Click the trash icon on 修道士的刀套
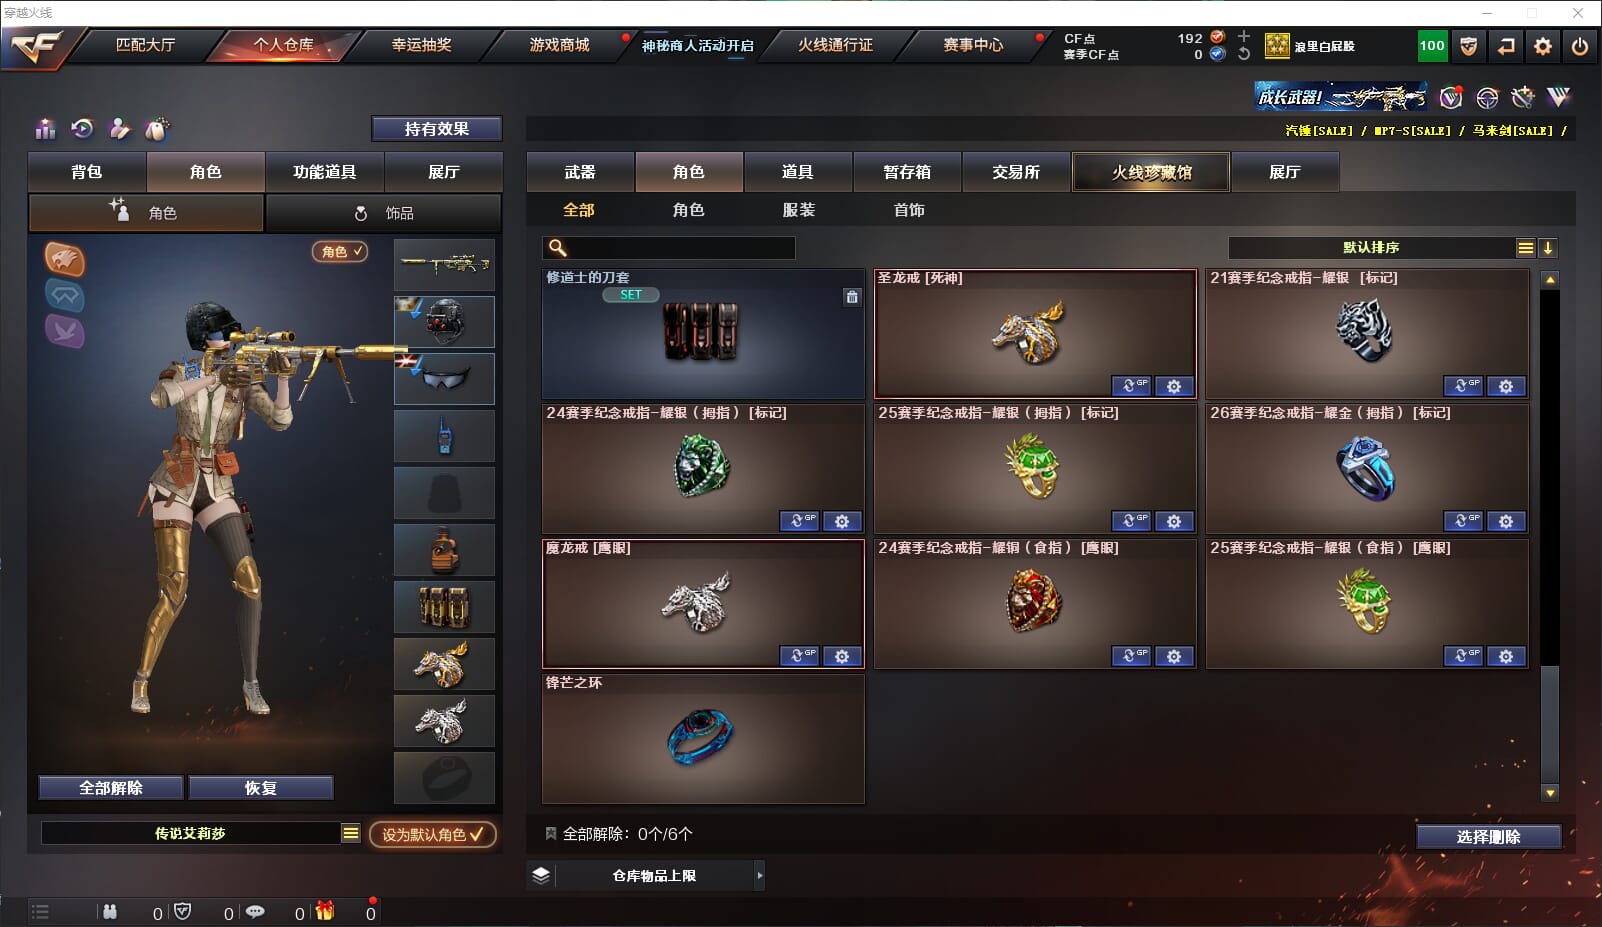Screen dimensions: 1602x927 (852, 296)
